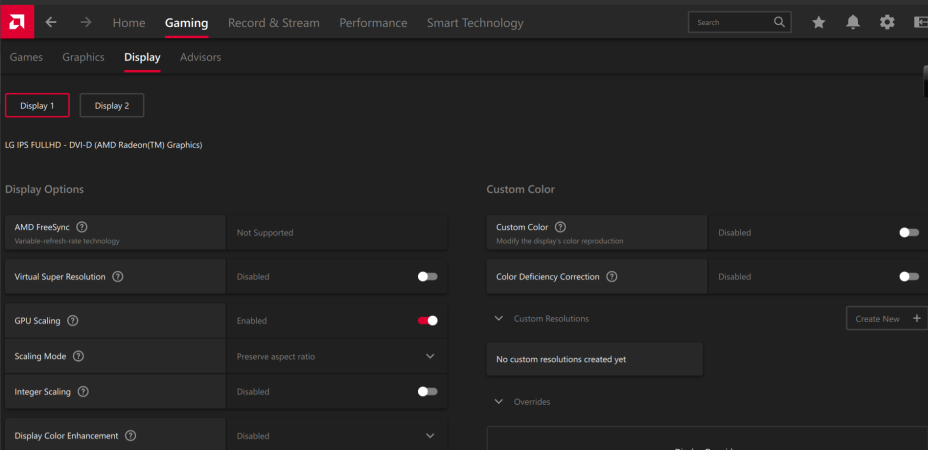Open settings gear icon
Viewport: 928px width, 450px height.
pyautogui.click(x=887, y=22)
